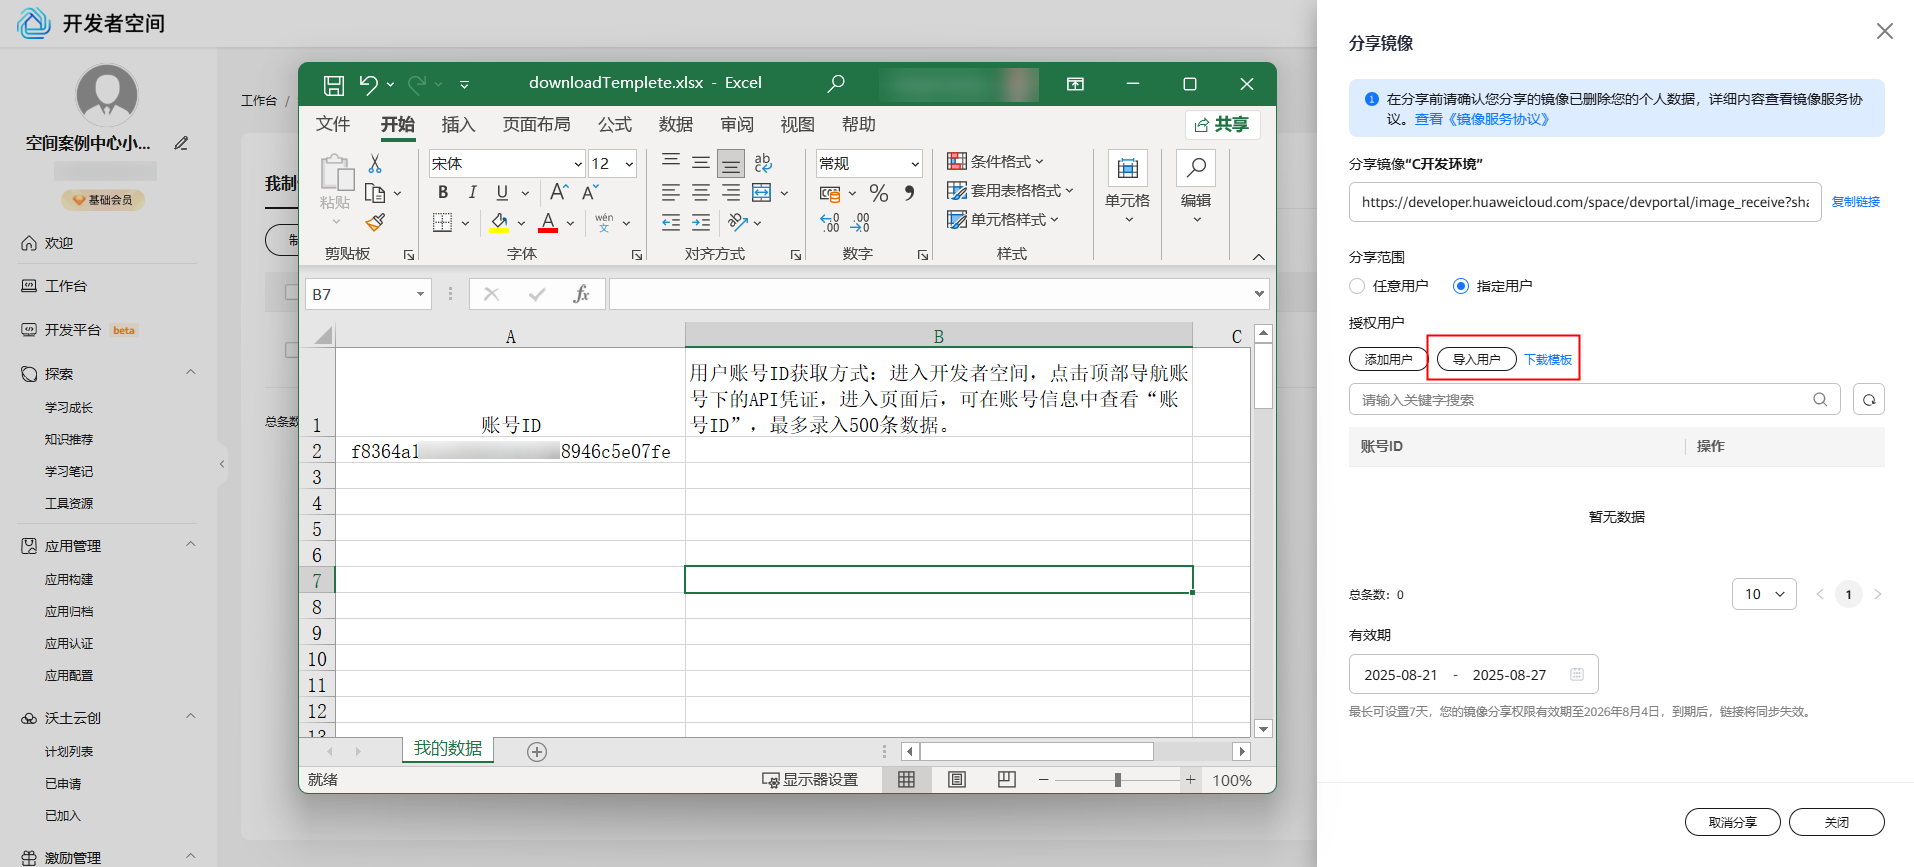Close the share image panel with X
The height and width of the screenshot is (867, 1914).
pos(1885,31)
